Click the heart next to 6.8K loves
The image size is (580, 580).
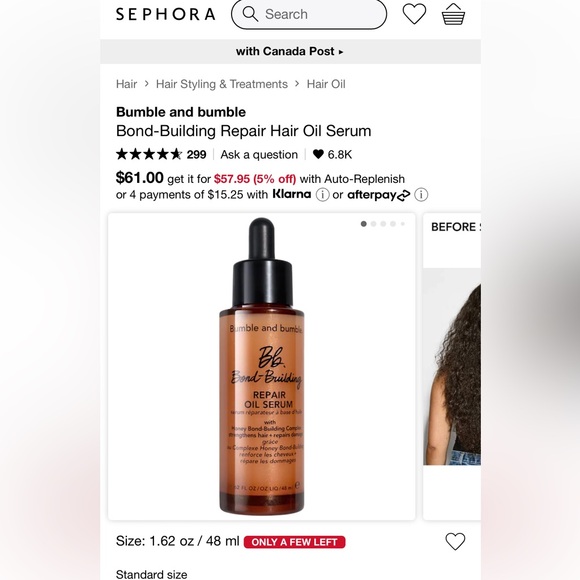[x=318, y=154]
